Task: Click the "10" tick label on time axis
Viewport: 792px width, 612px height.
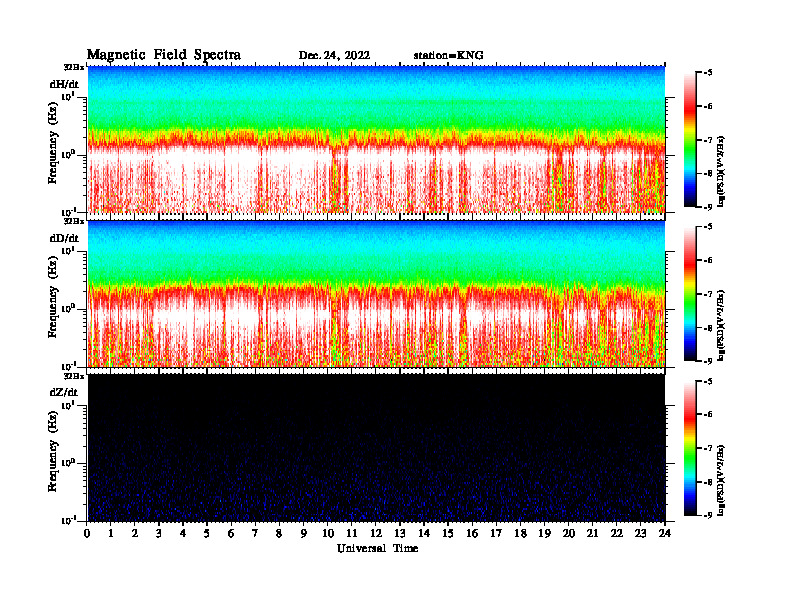Action: (x=327, y=534)
